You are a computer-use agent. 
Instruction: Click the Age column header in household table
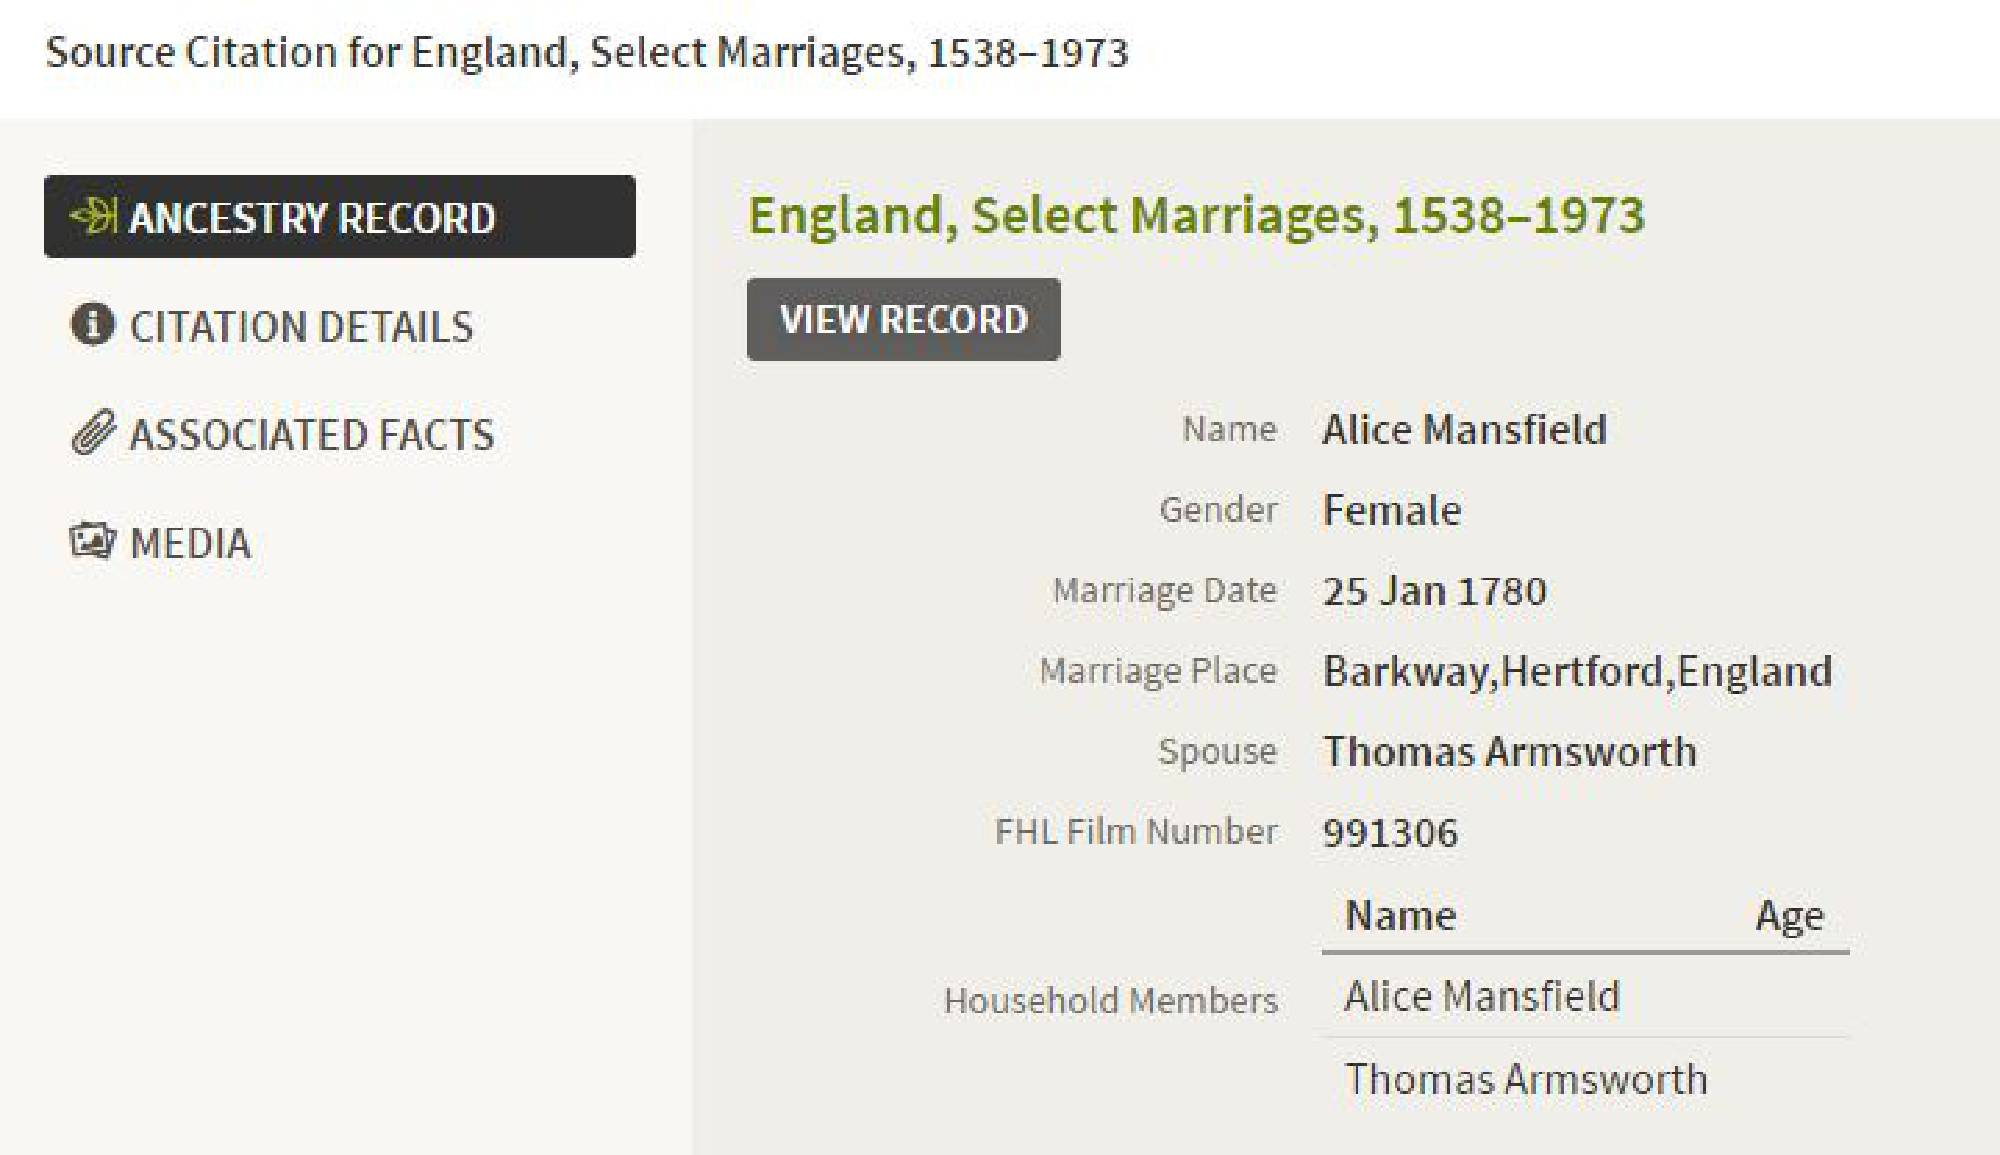point(1789,916)
